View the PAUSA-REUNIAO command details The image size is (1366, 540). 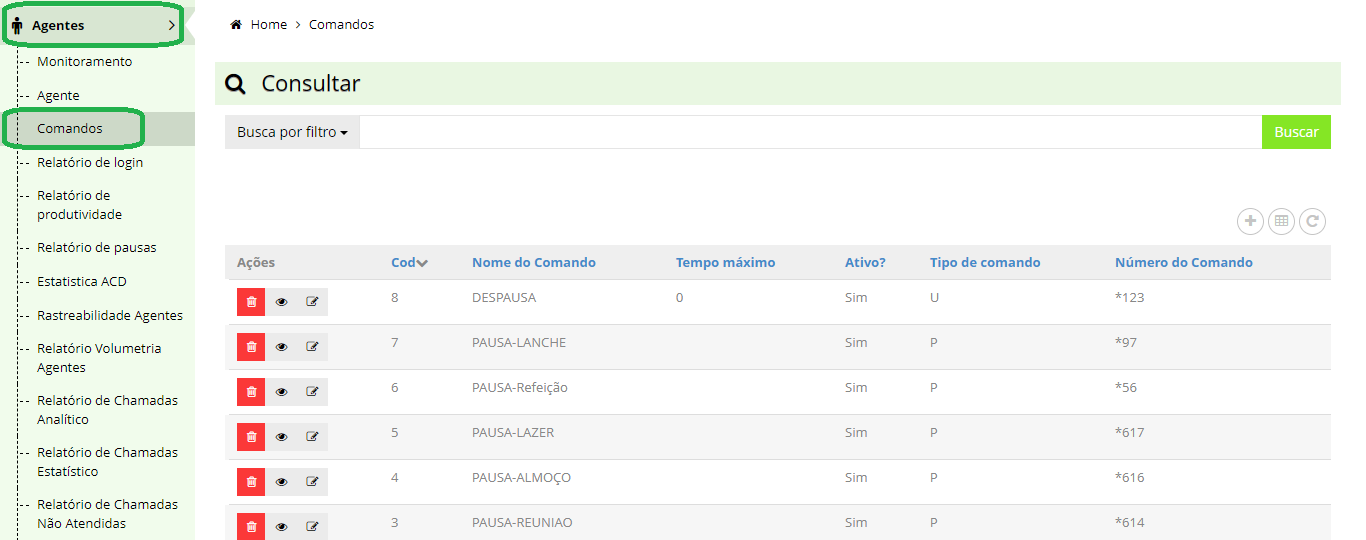click(x=281, y=526)
